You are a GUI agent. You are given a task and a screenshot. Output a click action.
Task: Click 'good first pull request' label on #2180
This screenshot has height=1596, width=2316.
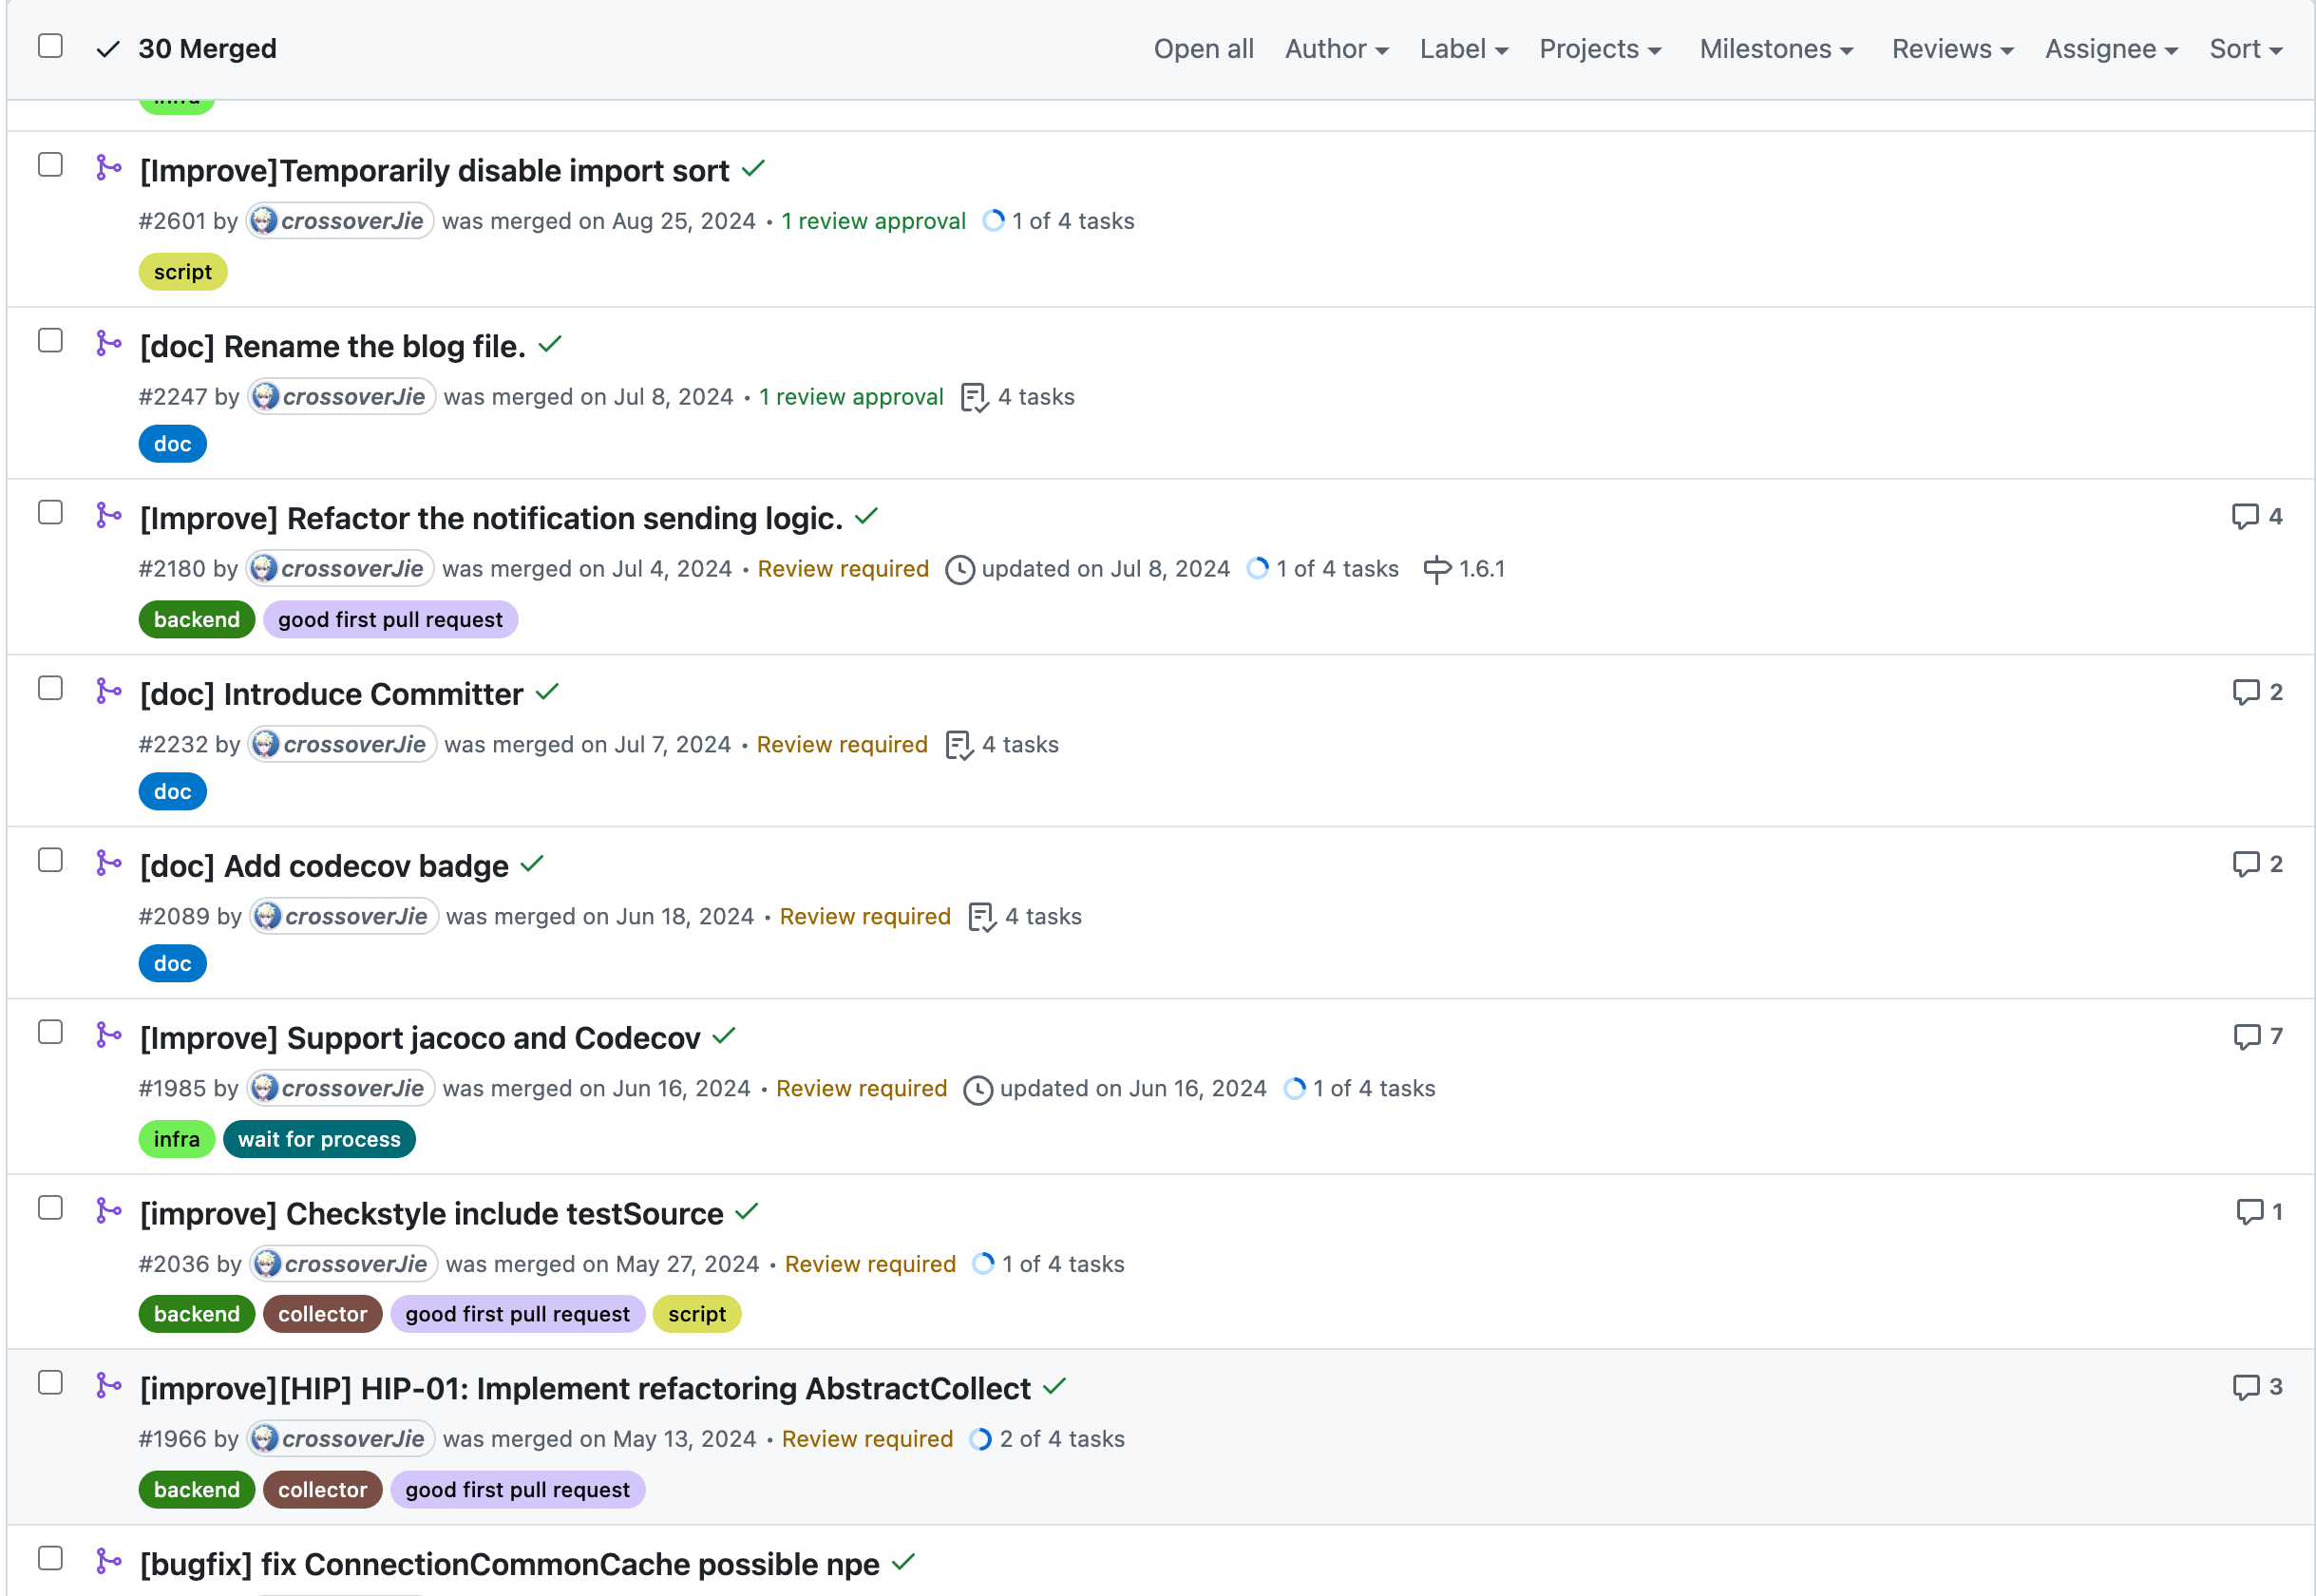point(390,619)
